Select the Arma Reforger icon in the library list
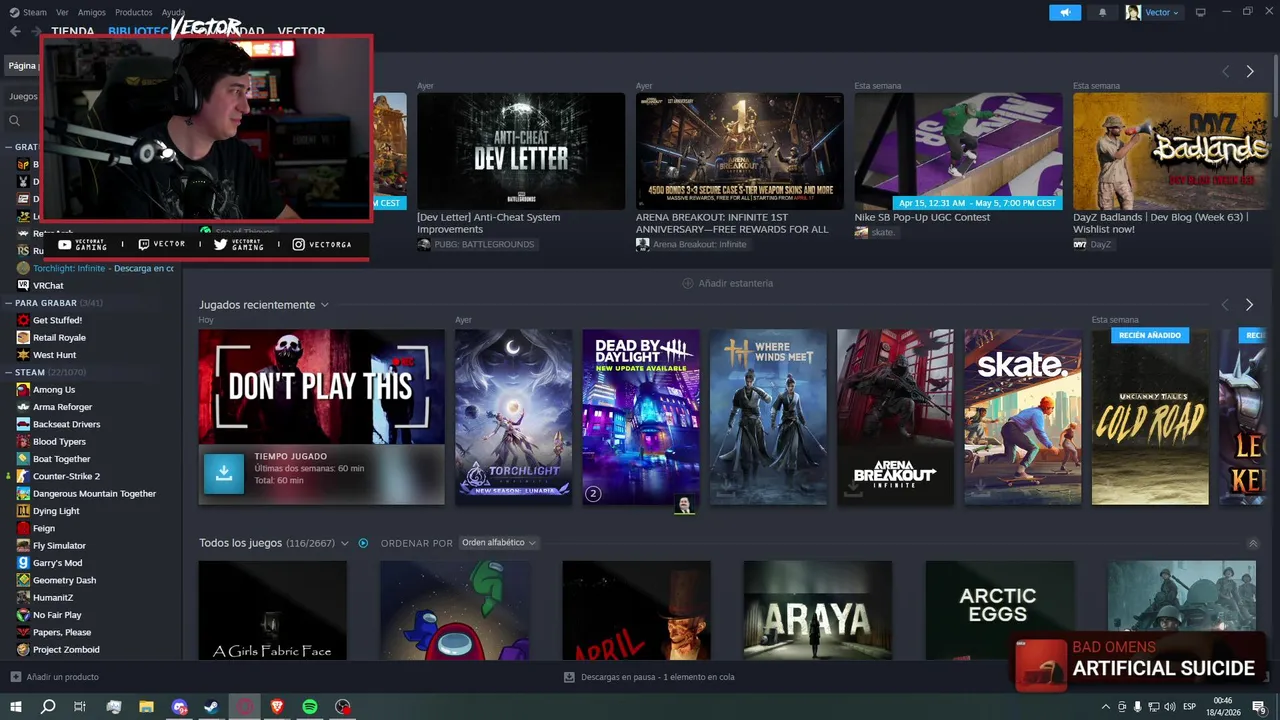 23,407
